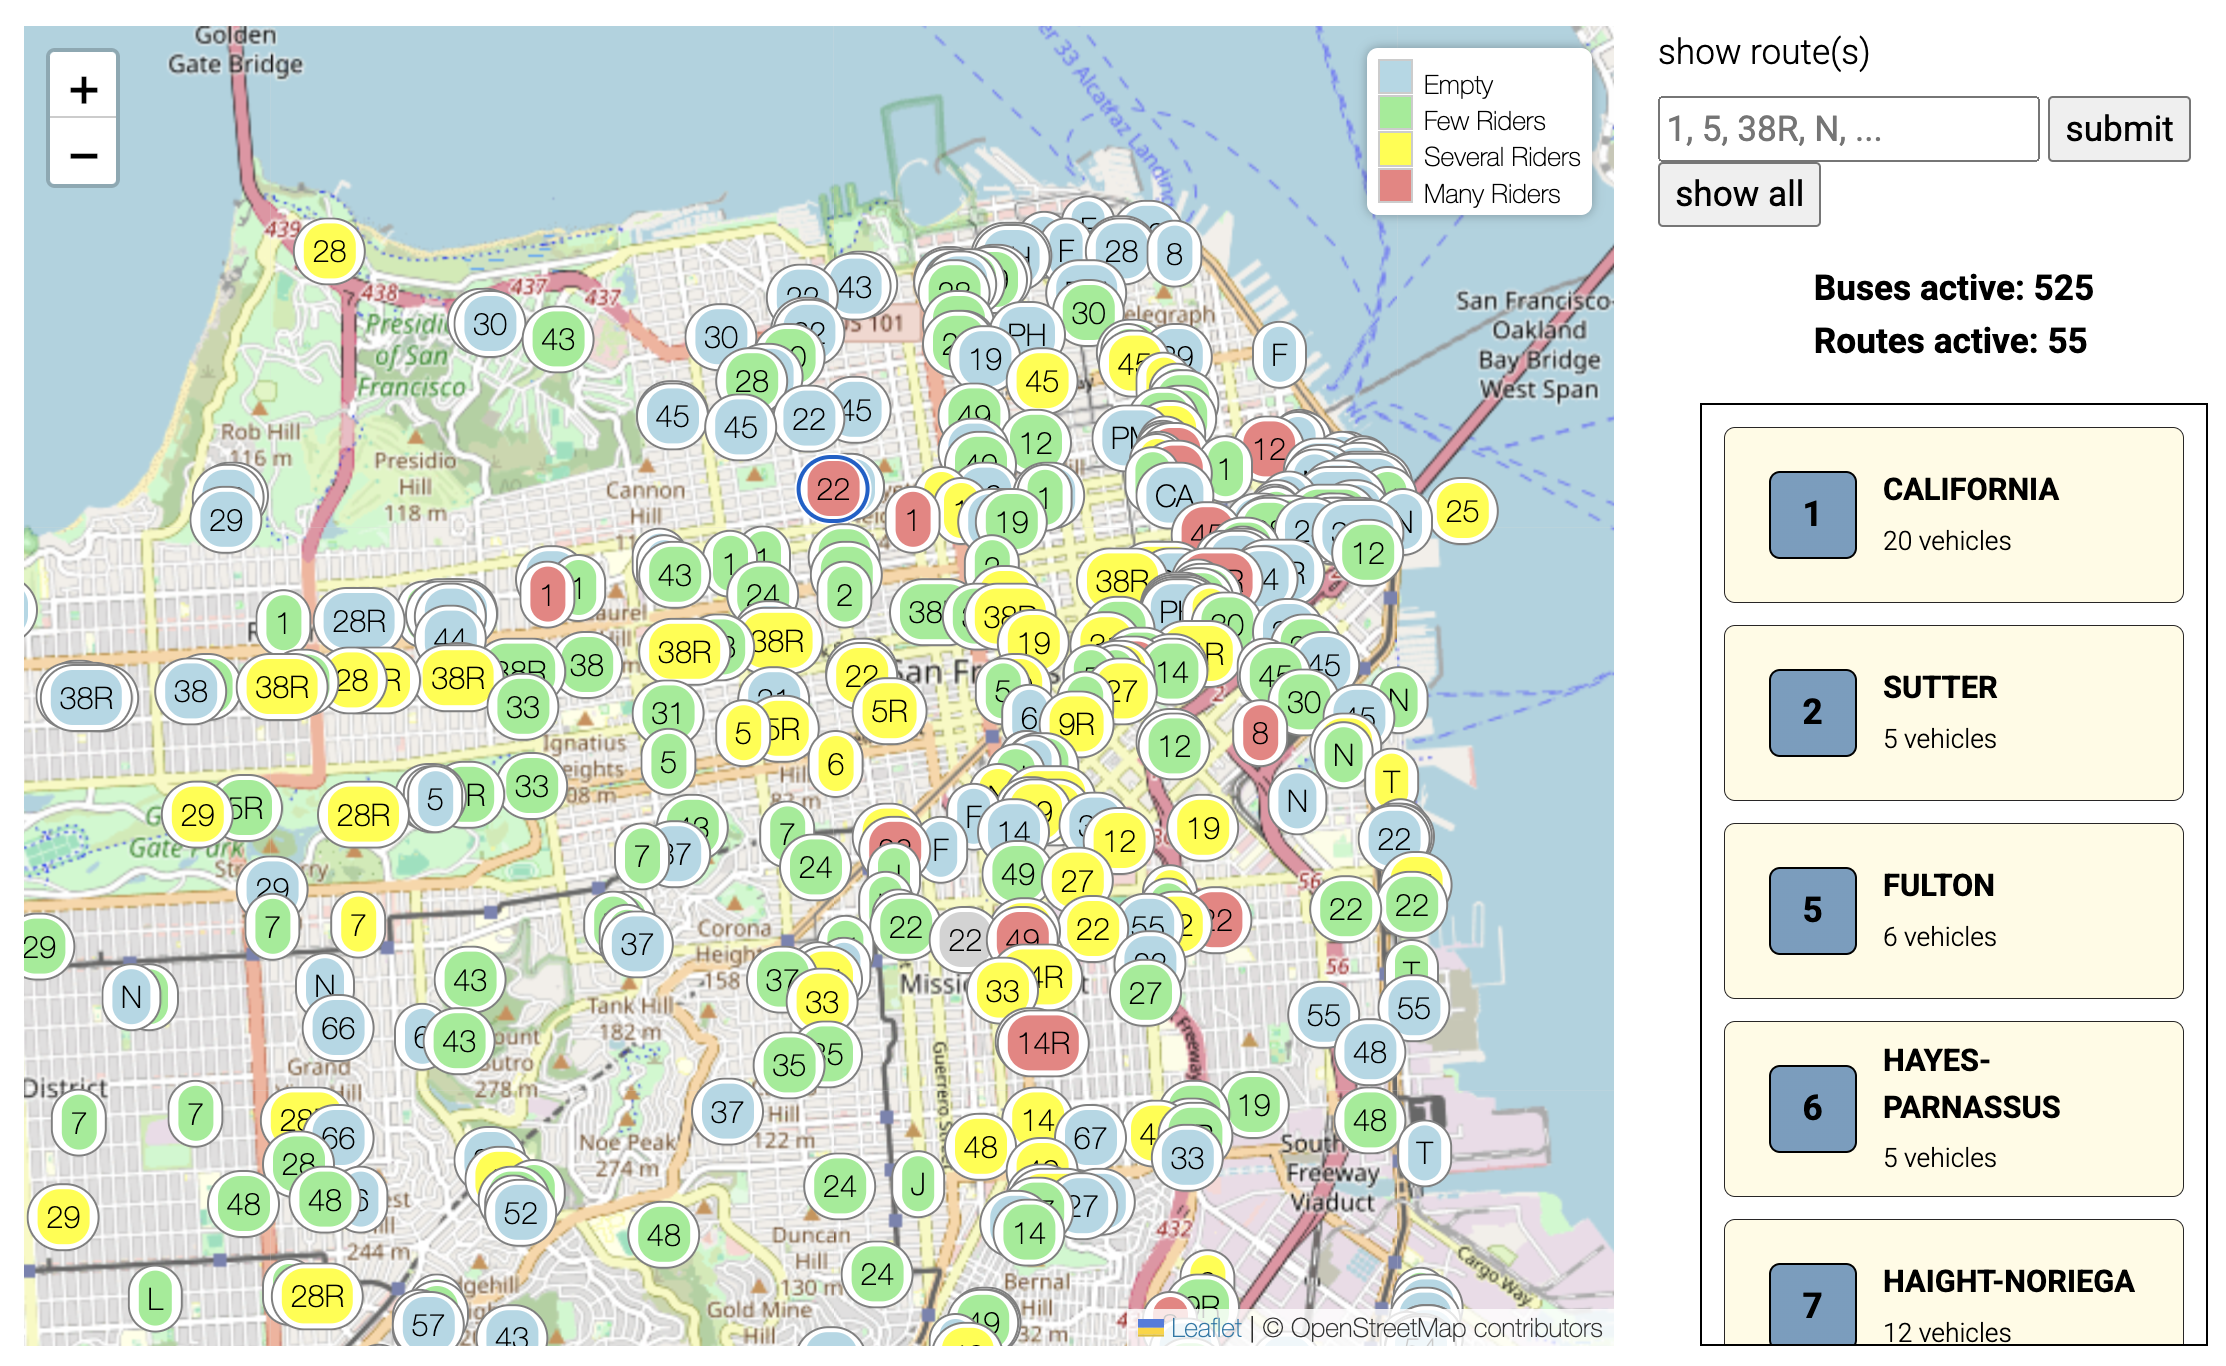
Task: Click the yellow 28 marker near Golden Gate Bridge
Action: [x=329, y=251]
